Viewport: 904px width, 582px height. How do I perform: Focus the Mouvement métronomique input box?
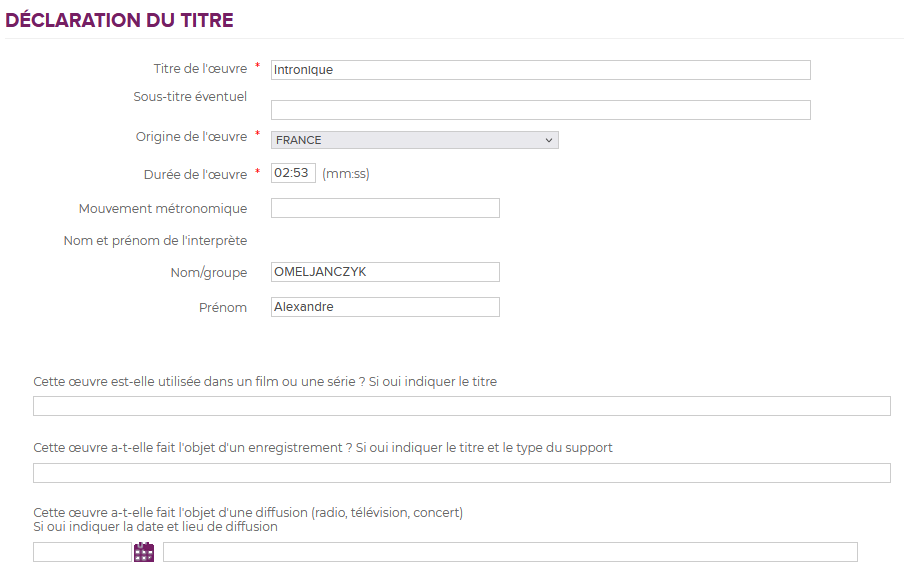(x=385, y=208)
